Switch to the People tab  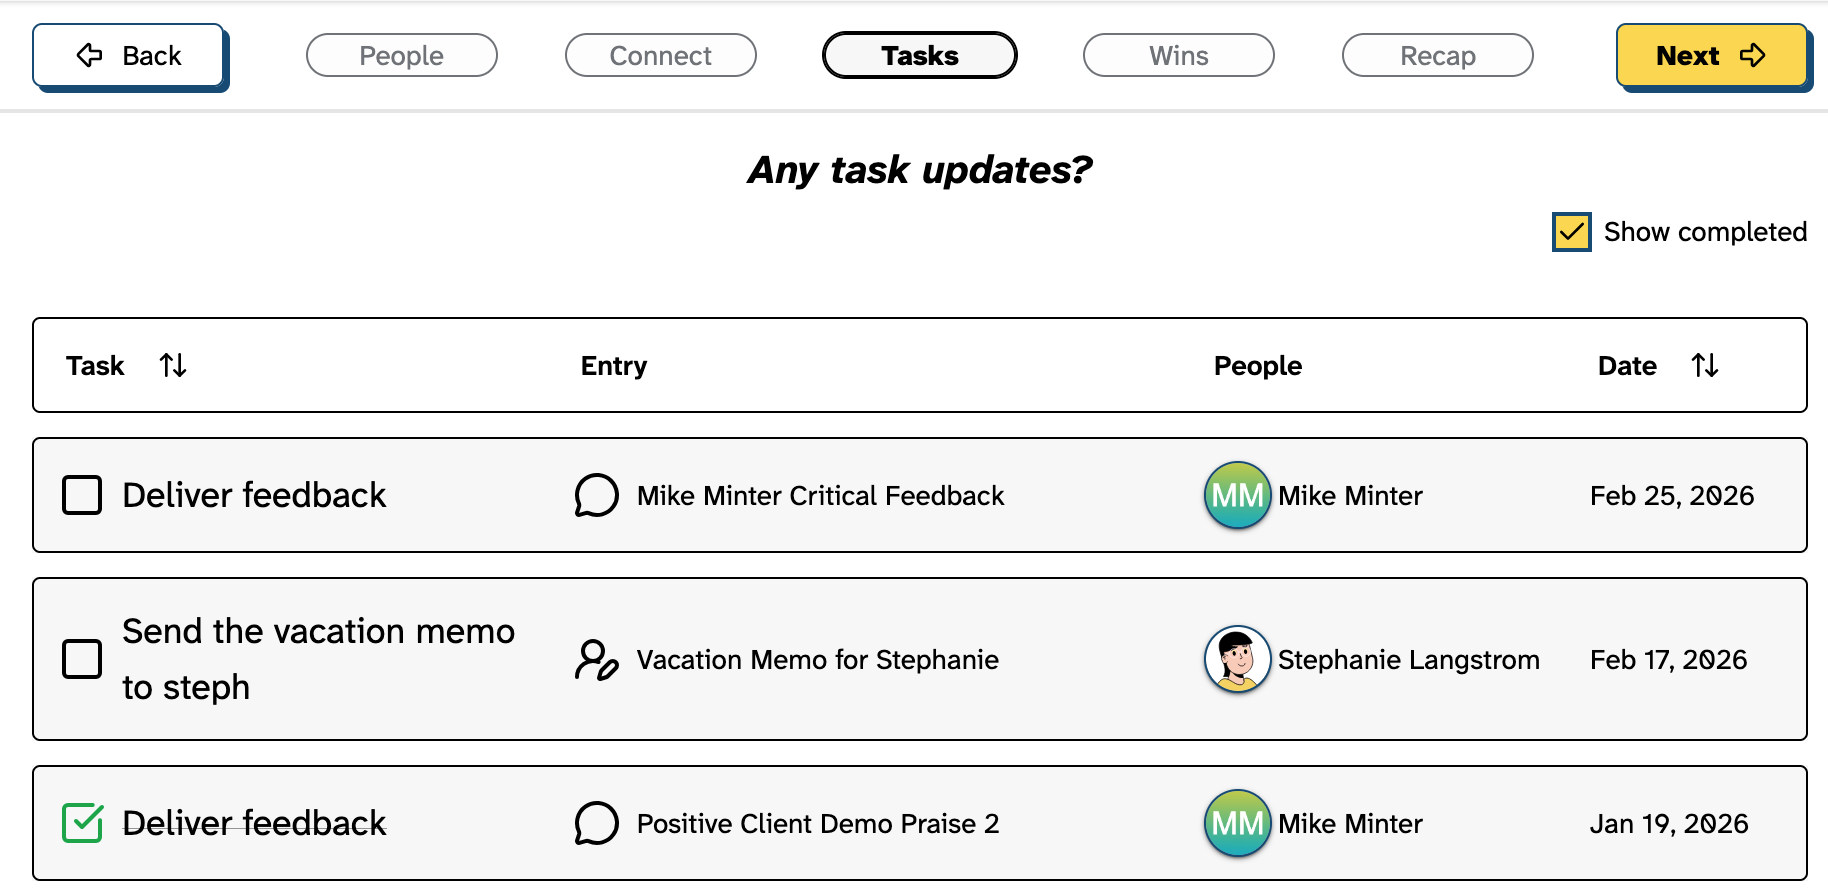point(401,55)
